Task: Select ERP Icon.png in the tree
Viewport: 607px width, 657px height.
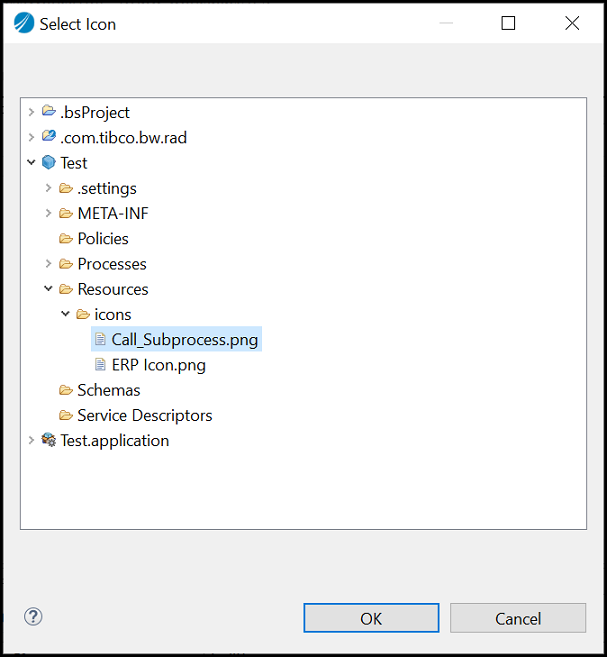Action: pos(158,365)
